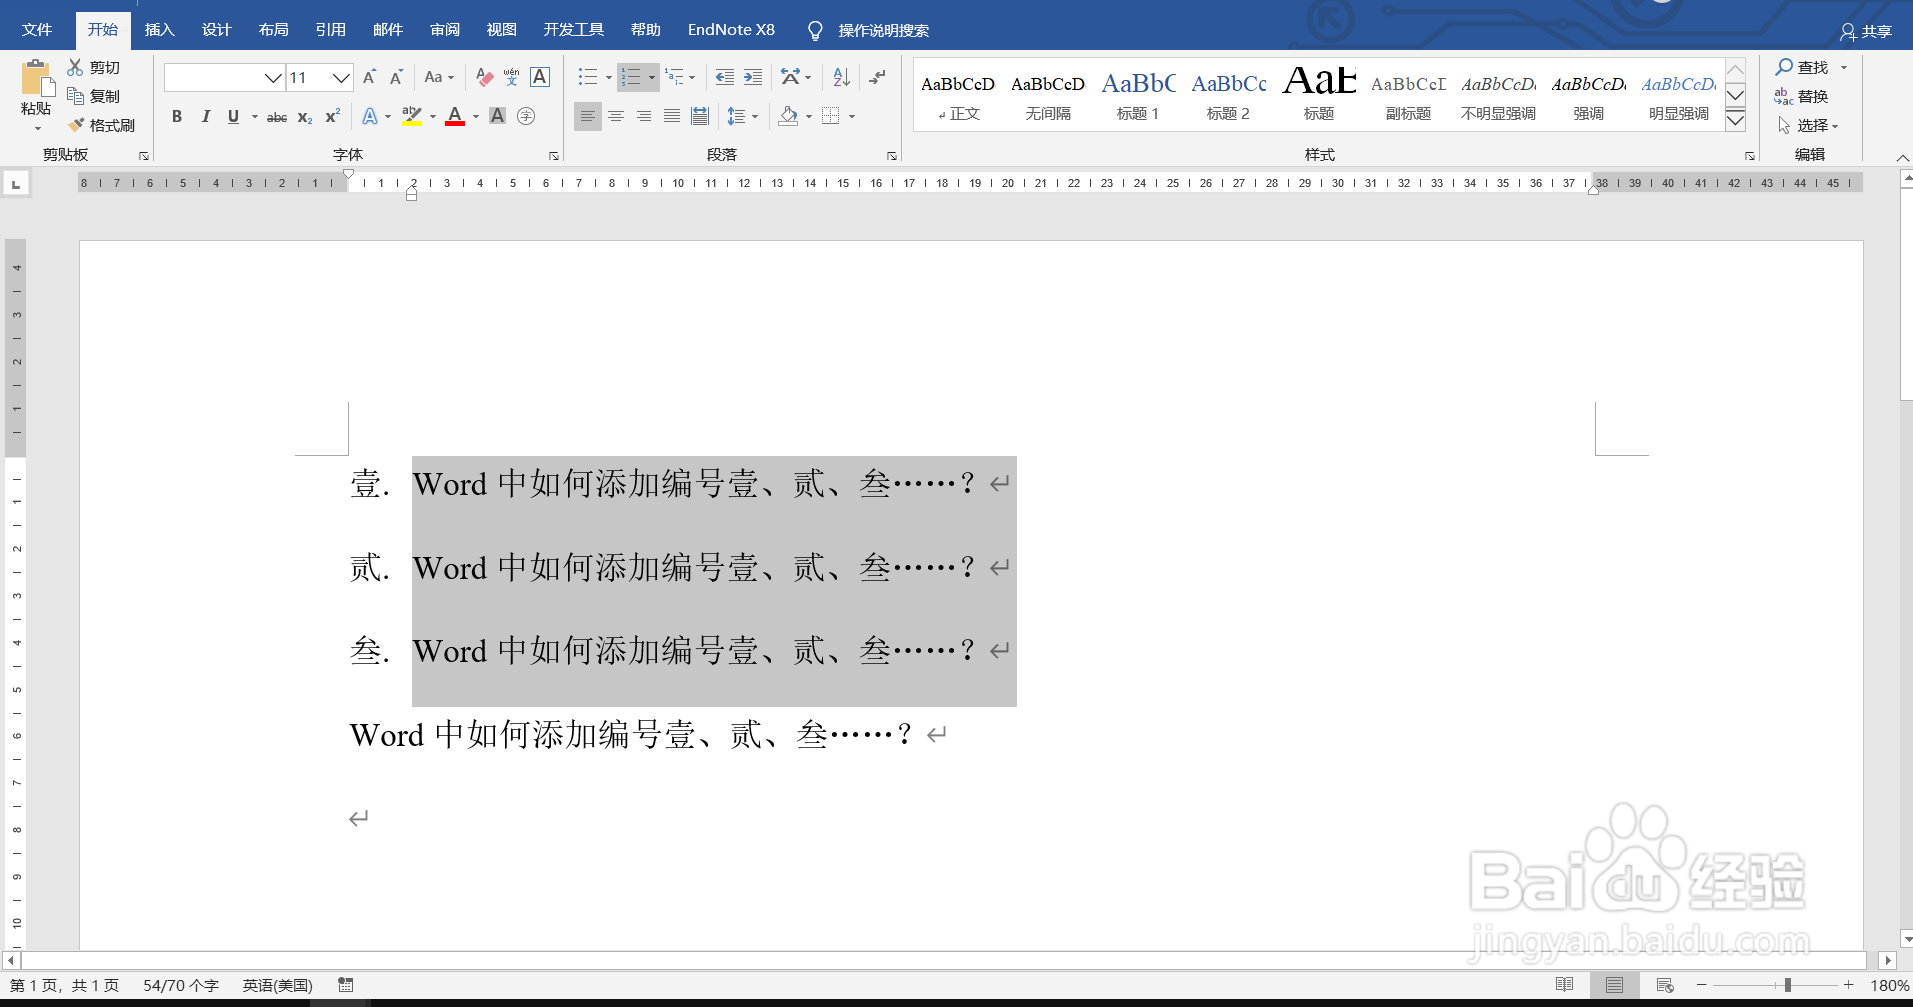
Task: Switch to the 引用 (References) tab
Action: pos(330,30)
